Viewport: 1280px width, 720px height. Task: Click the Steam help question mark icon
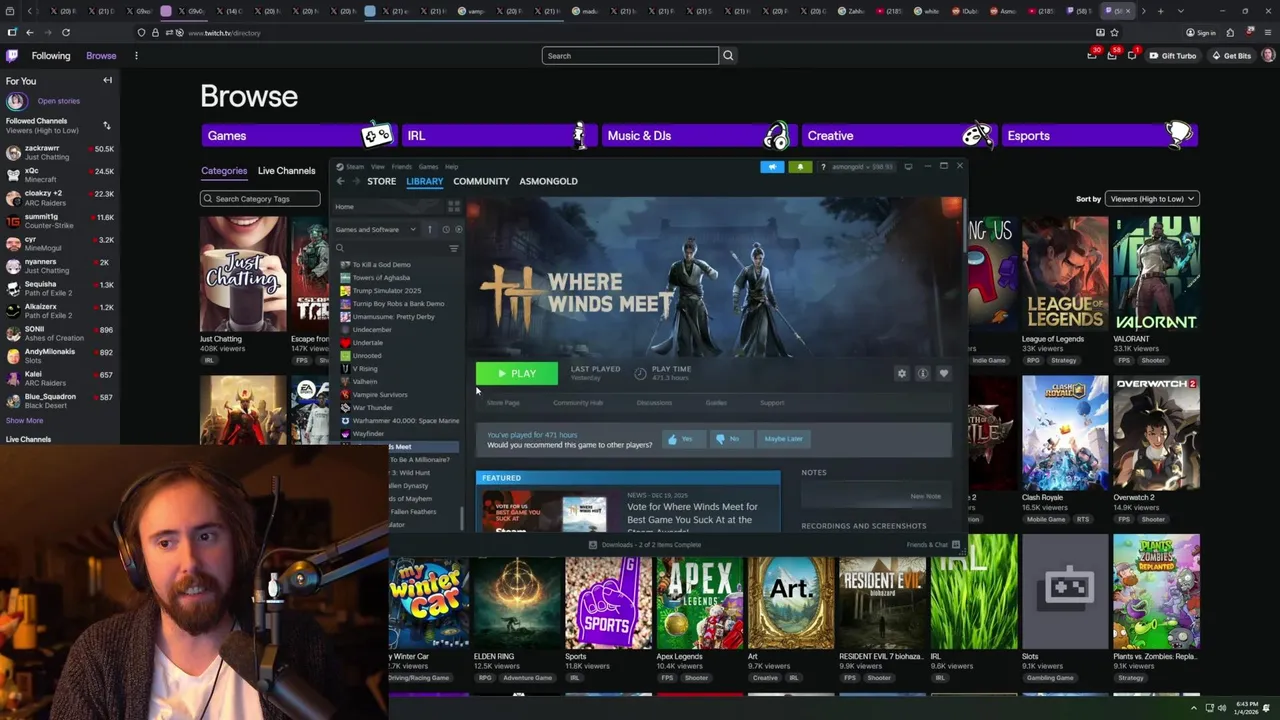(823, 167)
